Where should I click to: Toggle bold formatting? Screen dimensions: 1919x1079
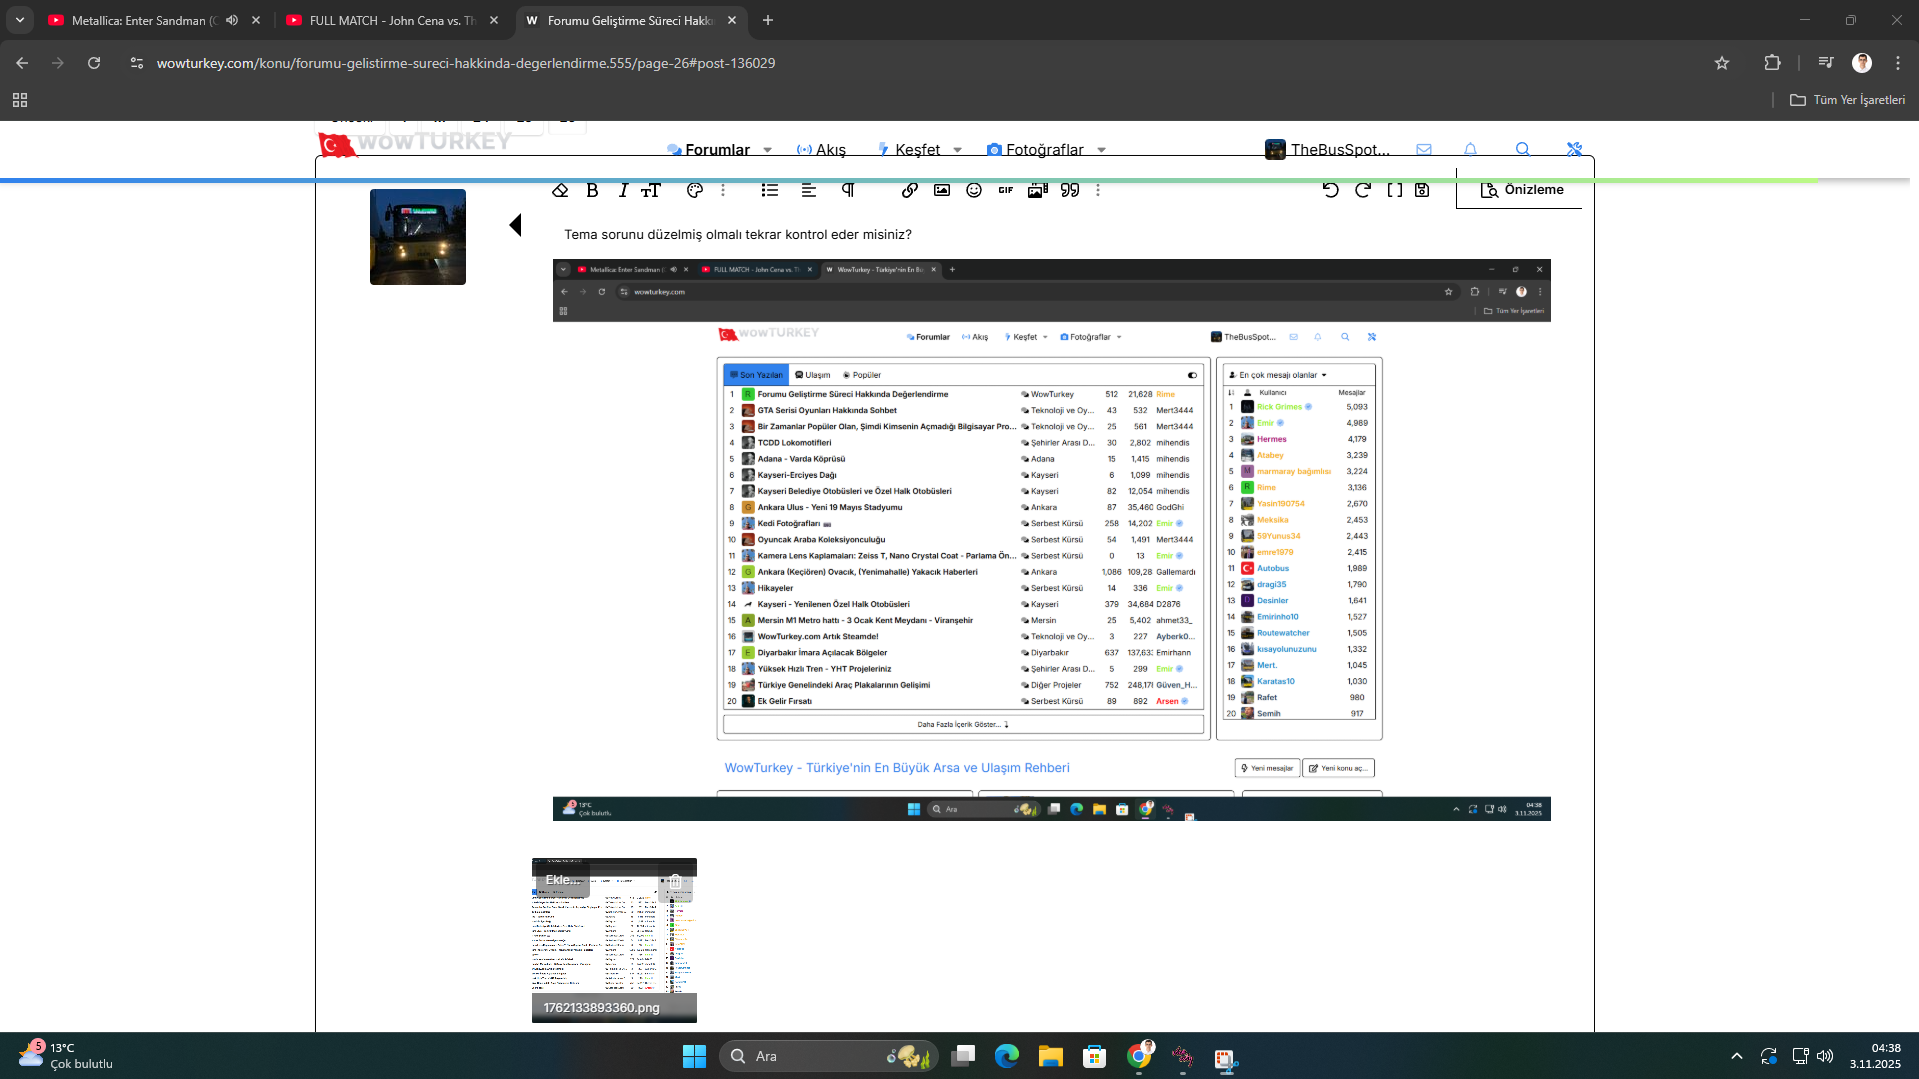pyautogui.click(x=592, y=190)
